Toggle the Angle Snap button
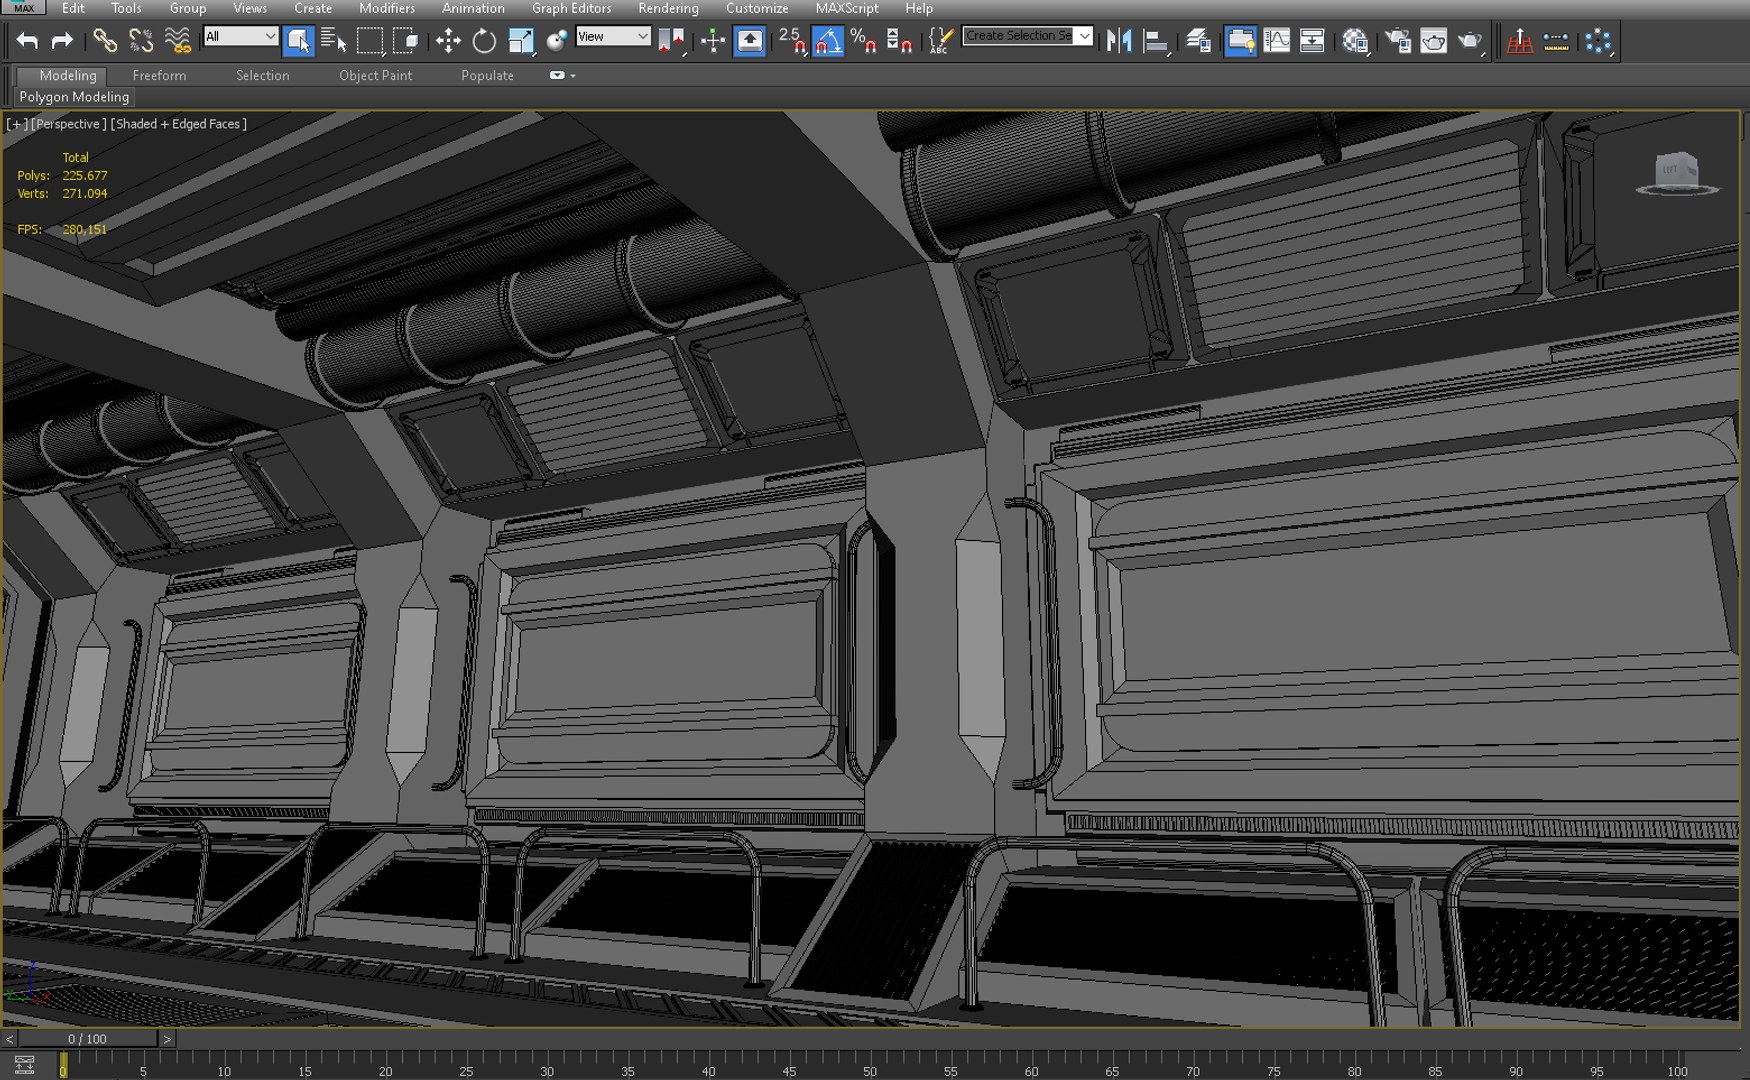This screenshot has width=1750, height=1080. coord(828,41)
